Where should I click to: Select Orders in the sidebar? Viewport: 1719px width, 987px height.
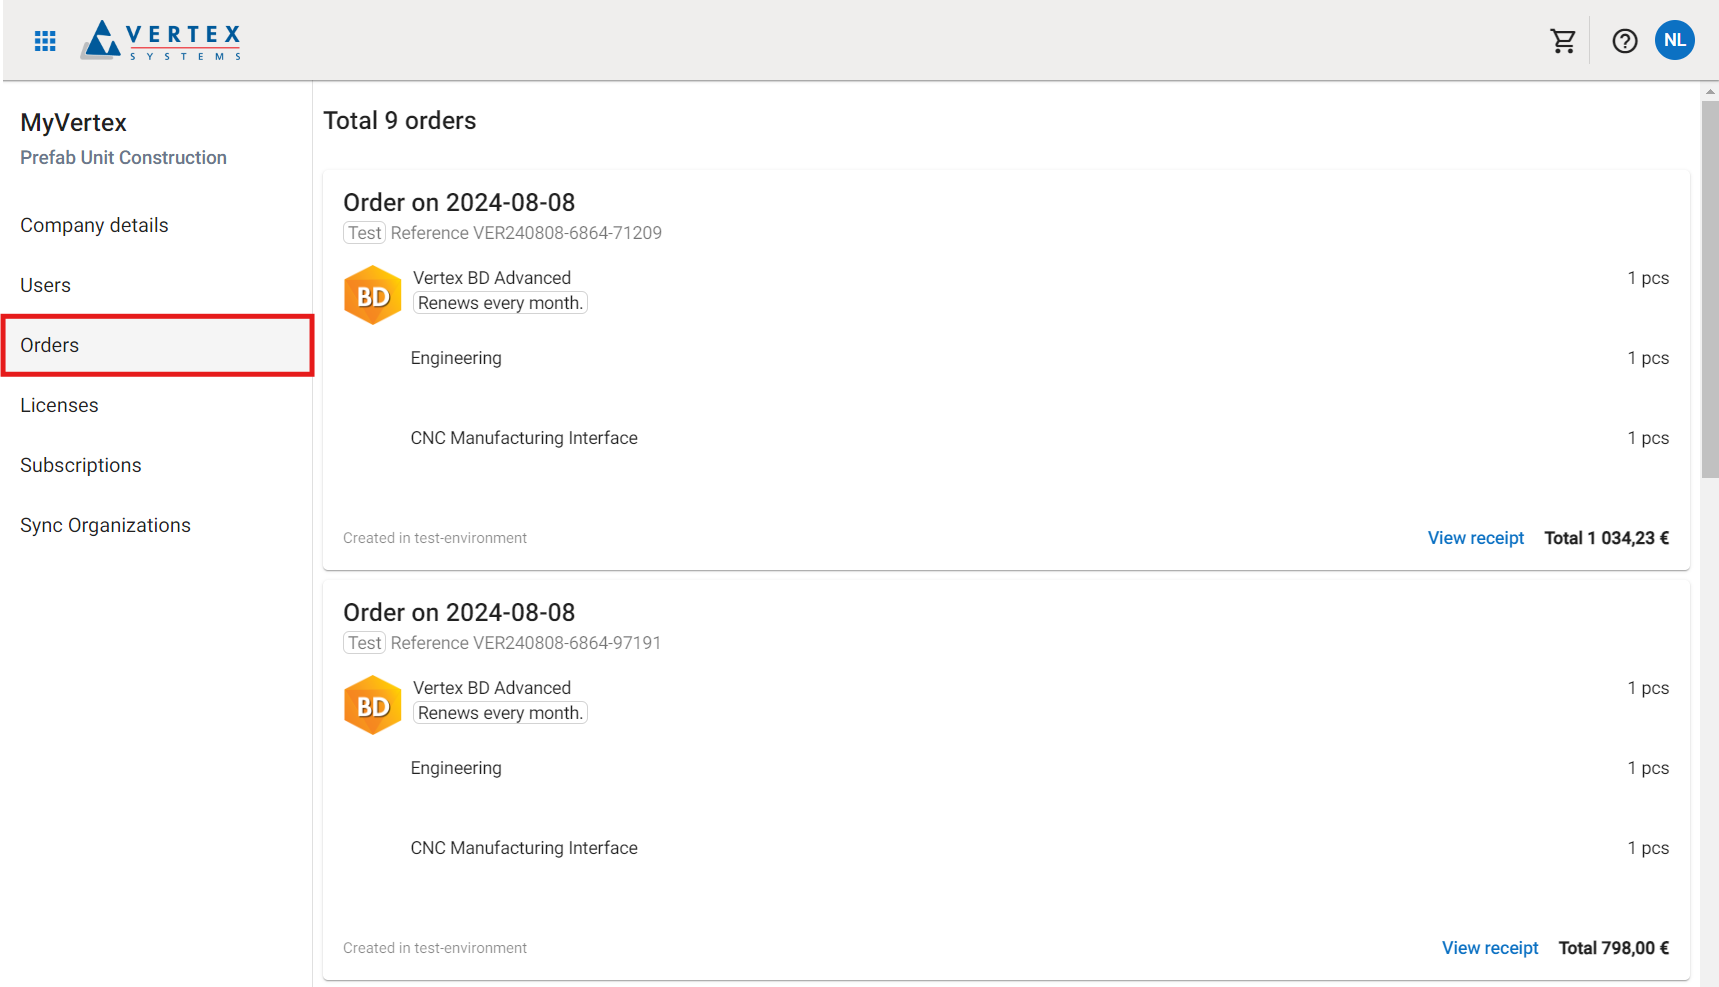coord(157,345)
